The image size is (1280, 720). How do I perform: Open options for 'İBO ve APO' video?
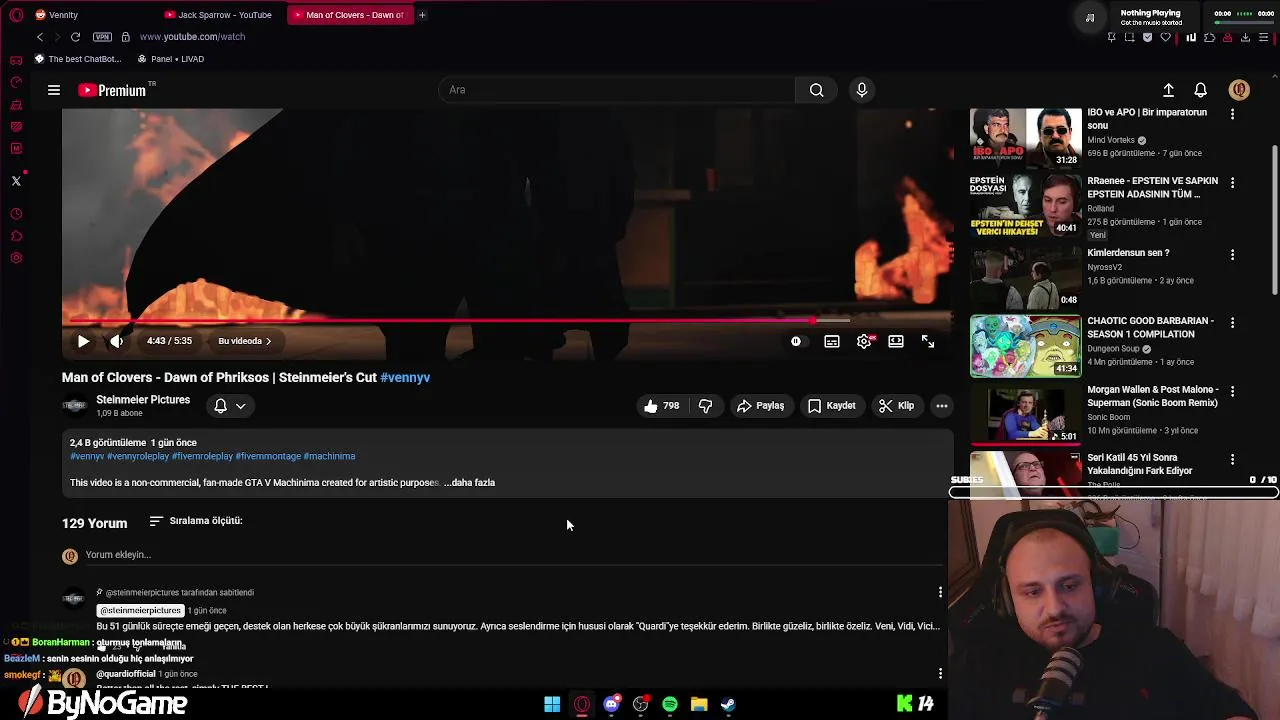[x=1232, y=114]
